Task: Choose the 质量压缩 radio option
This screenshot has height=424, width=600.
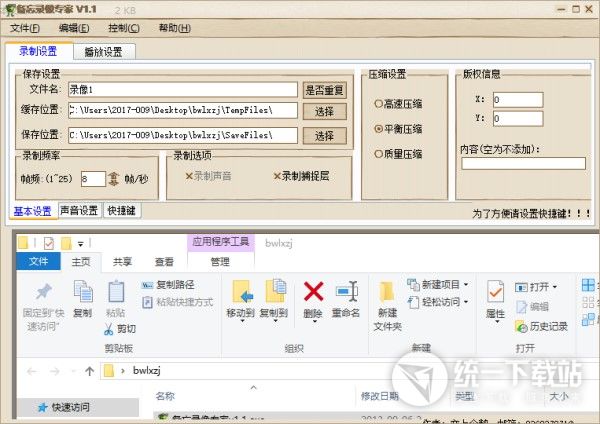Action: [x=379, y=154]
